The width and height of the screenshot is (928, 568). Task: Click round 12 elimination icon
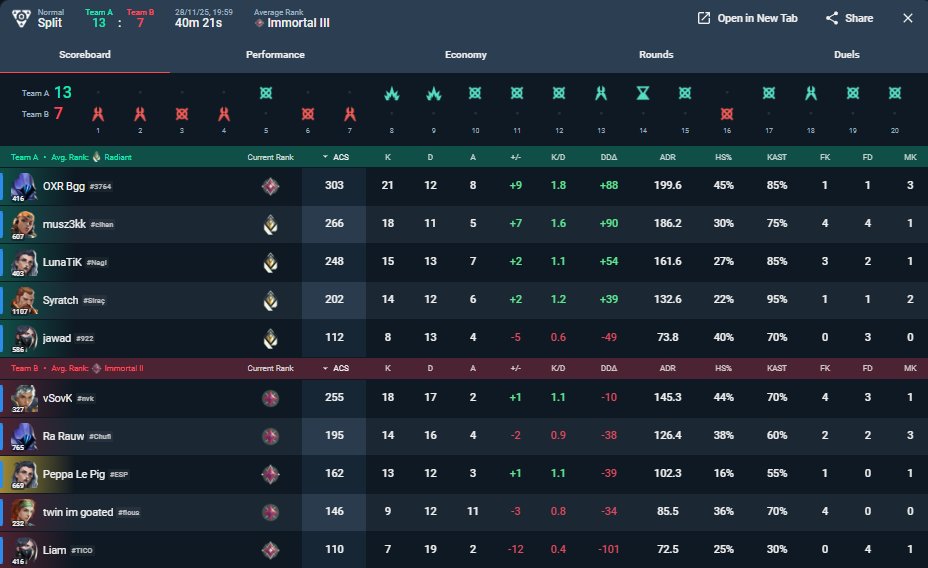pyautogui.click(x=559, y=93)
